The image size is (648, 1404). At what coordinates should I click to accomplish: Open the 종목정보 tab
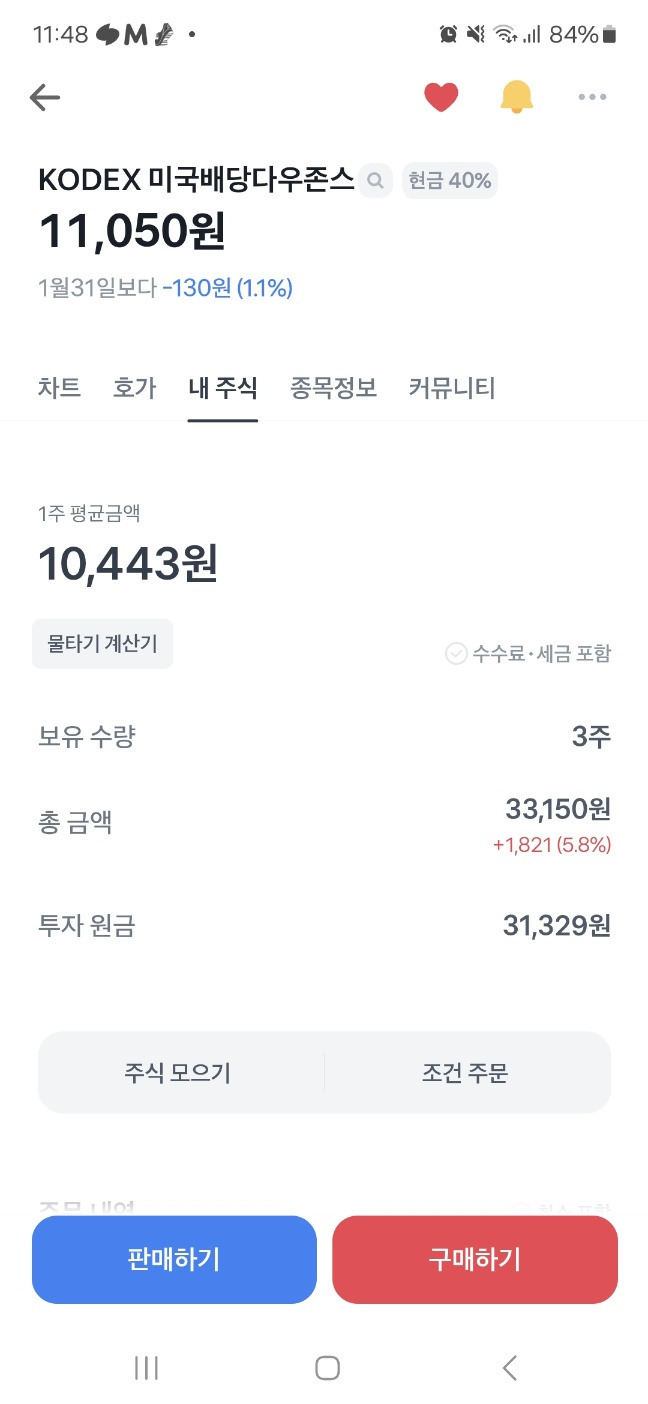click(x=333, y=388)
